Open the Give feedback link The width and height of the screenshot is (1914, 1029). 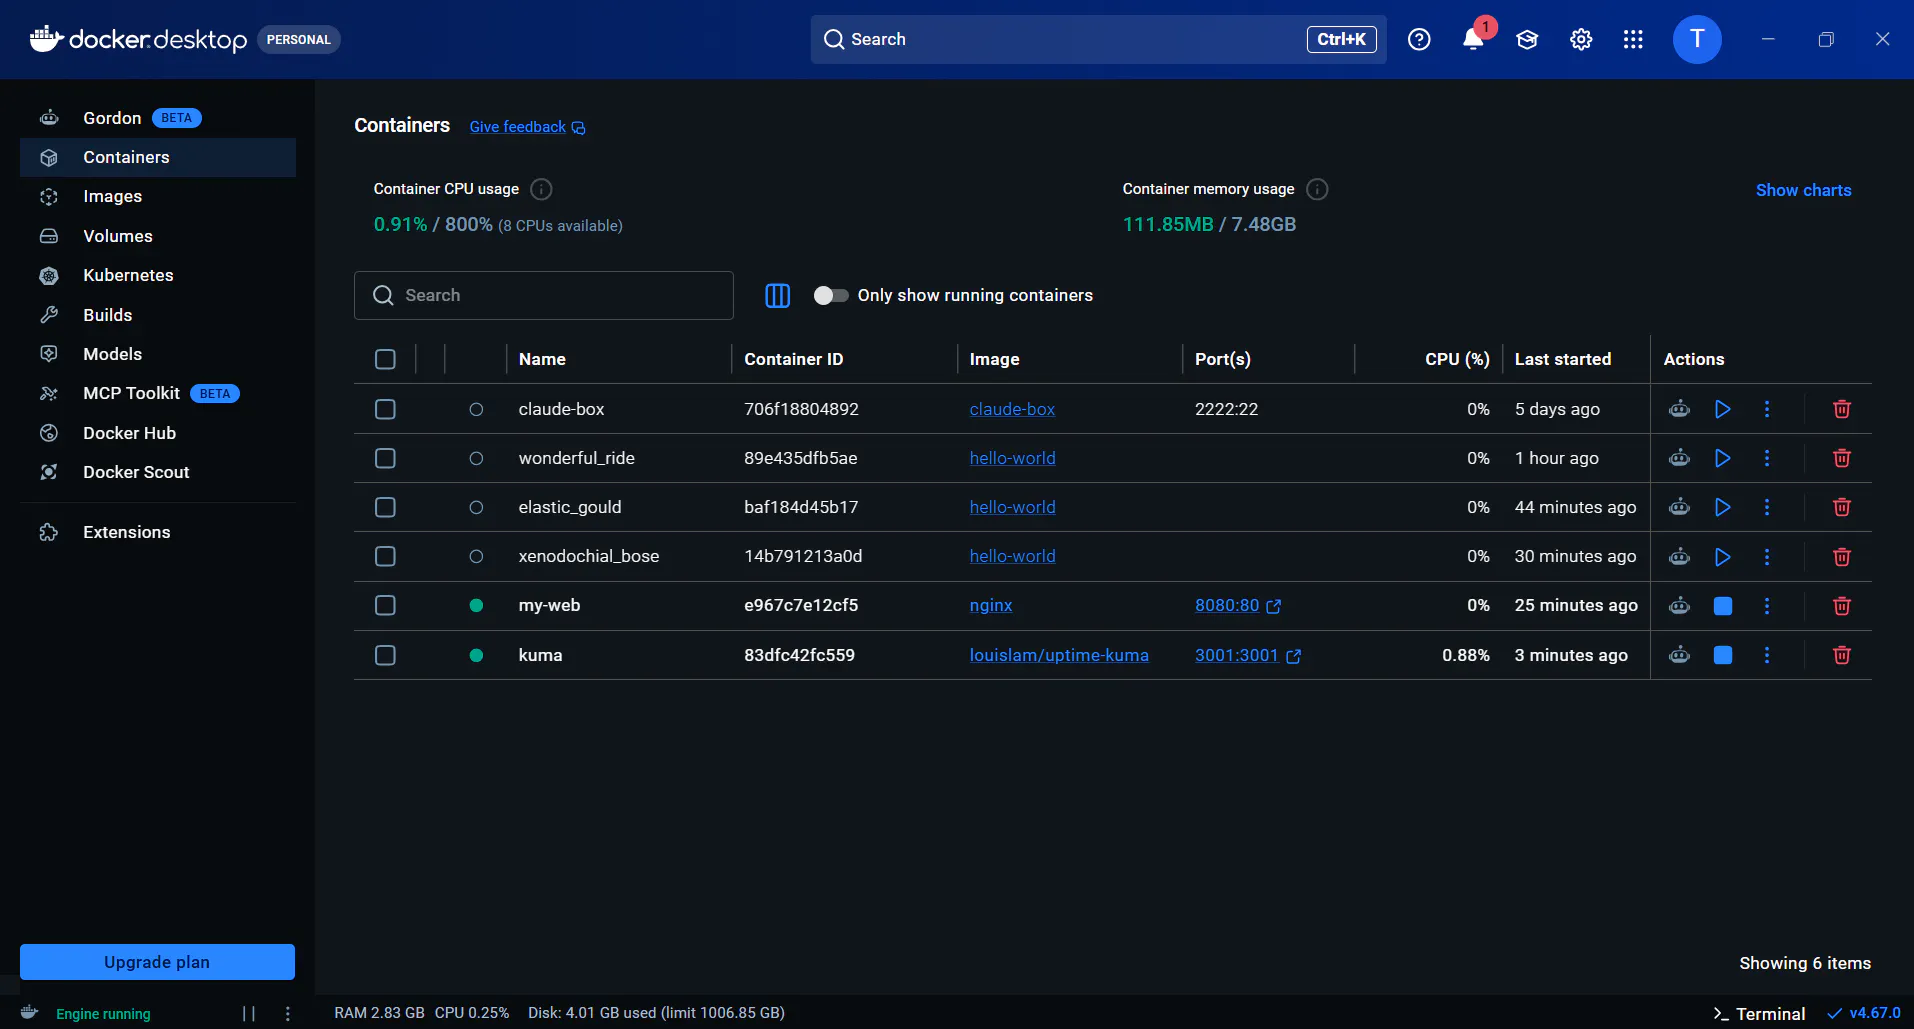[527, 127]
